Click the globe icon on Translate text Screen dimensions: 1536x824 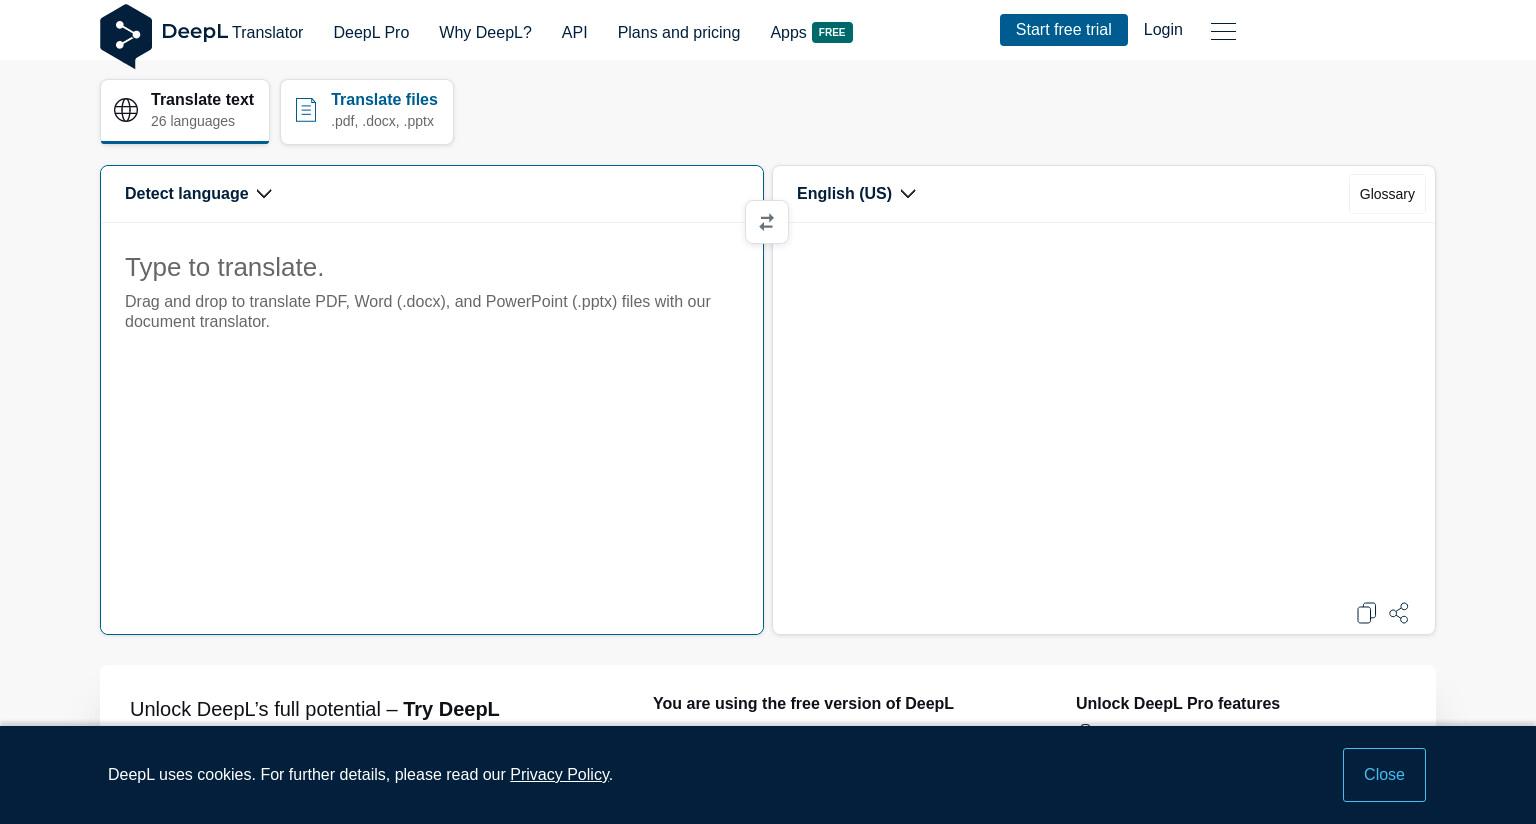126,110
